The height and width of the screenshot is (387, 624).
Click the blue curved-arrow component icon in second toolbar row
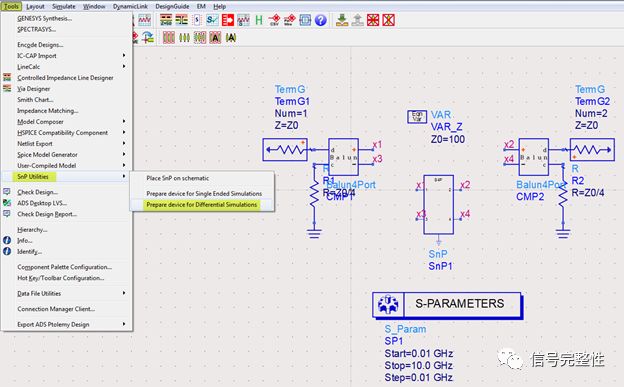click(x=148, y=37)
